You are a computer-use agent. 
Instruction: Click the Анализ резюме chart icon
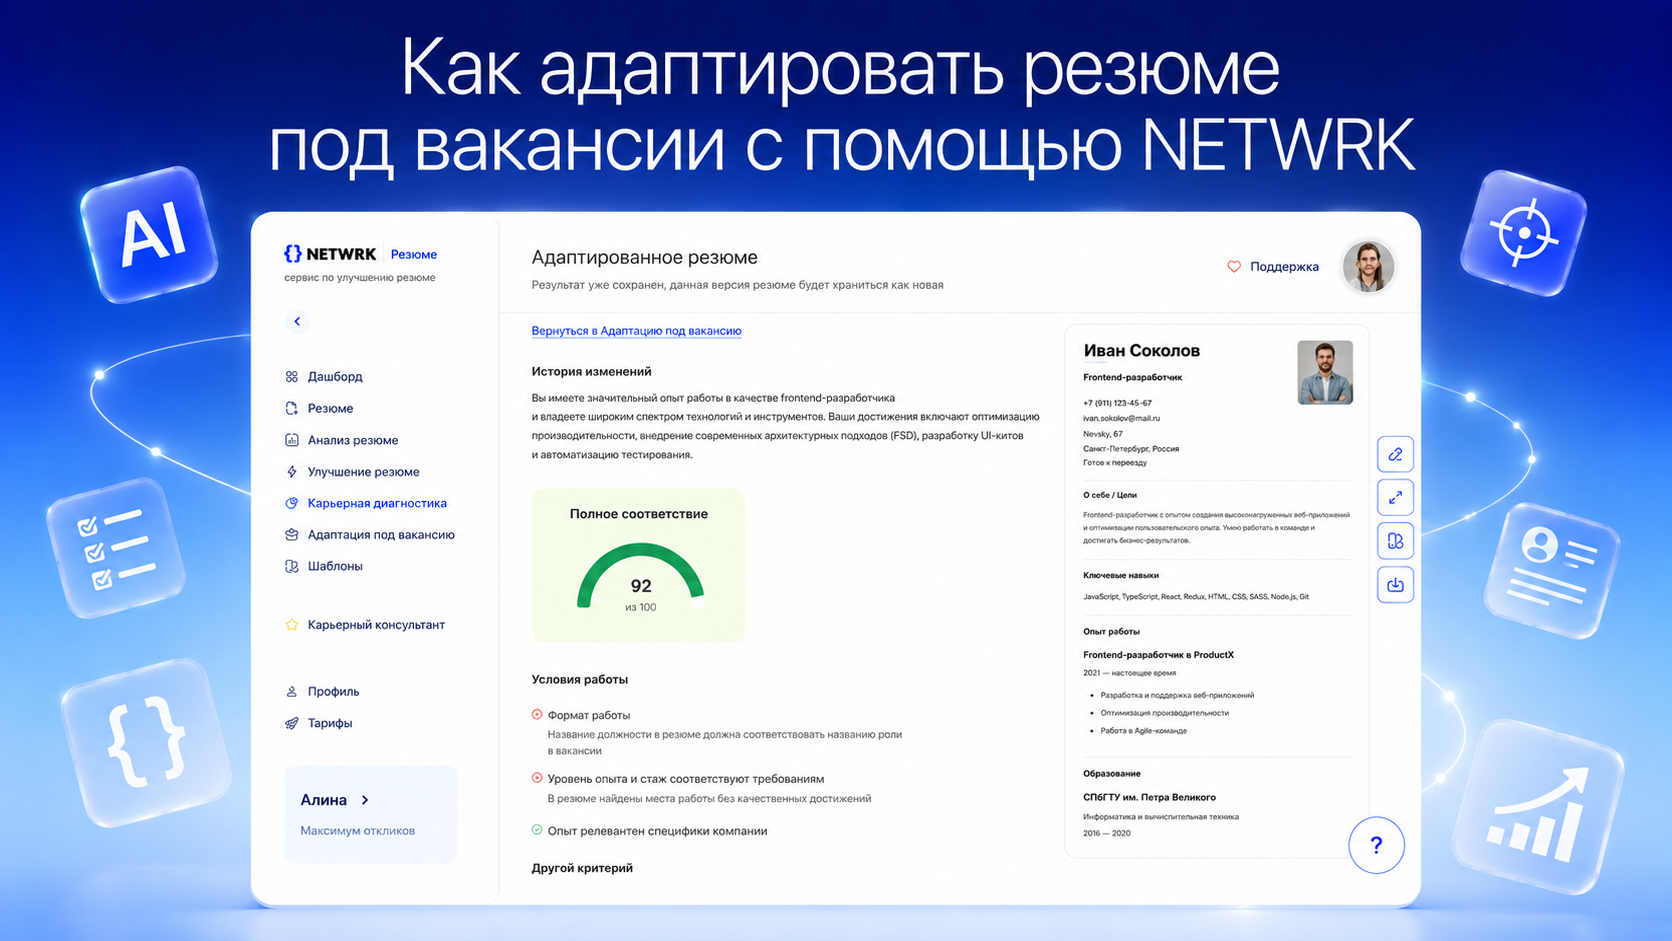[292, 440]
